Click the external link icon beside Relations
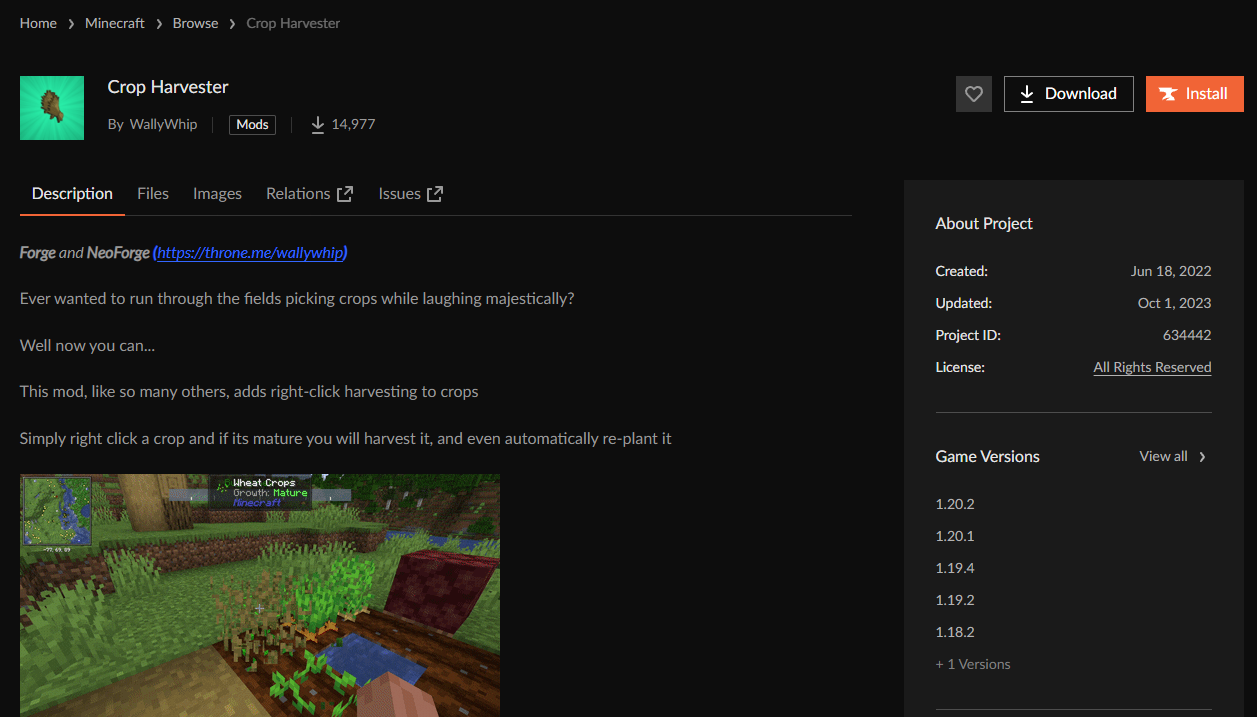This screenshot has width=1257, height=717. click(x=345, y=194)
